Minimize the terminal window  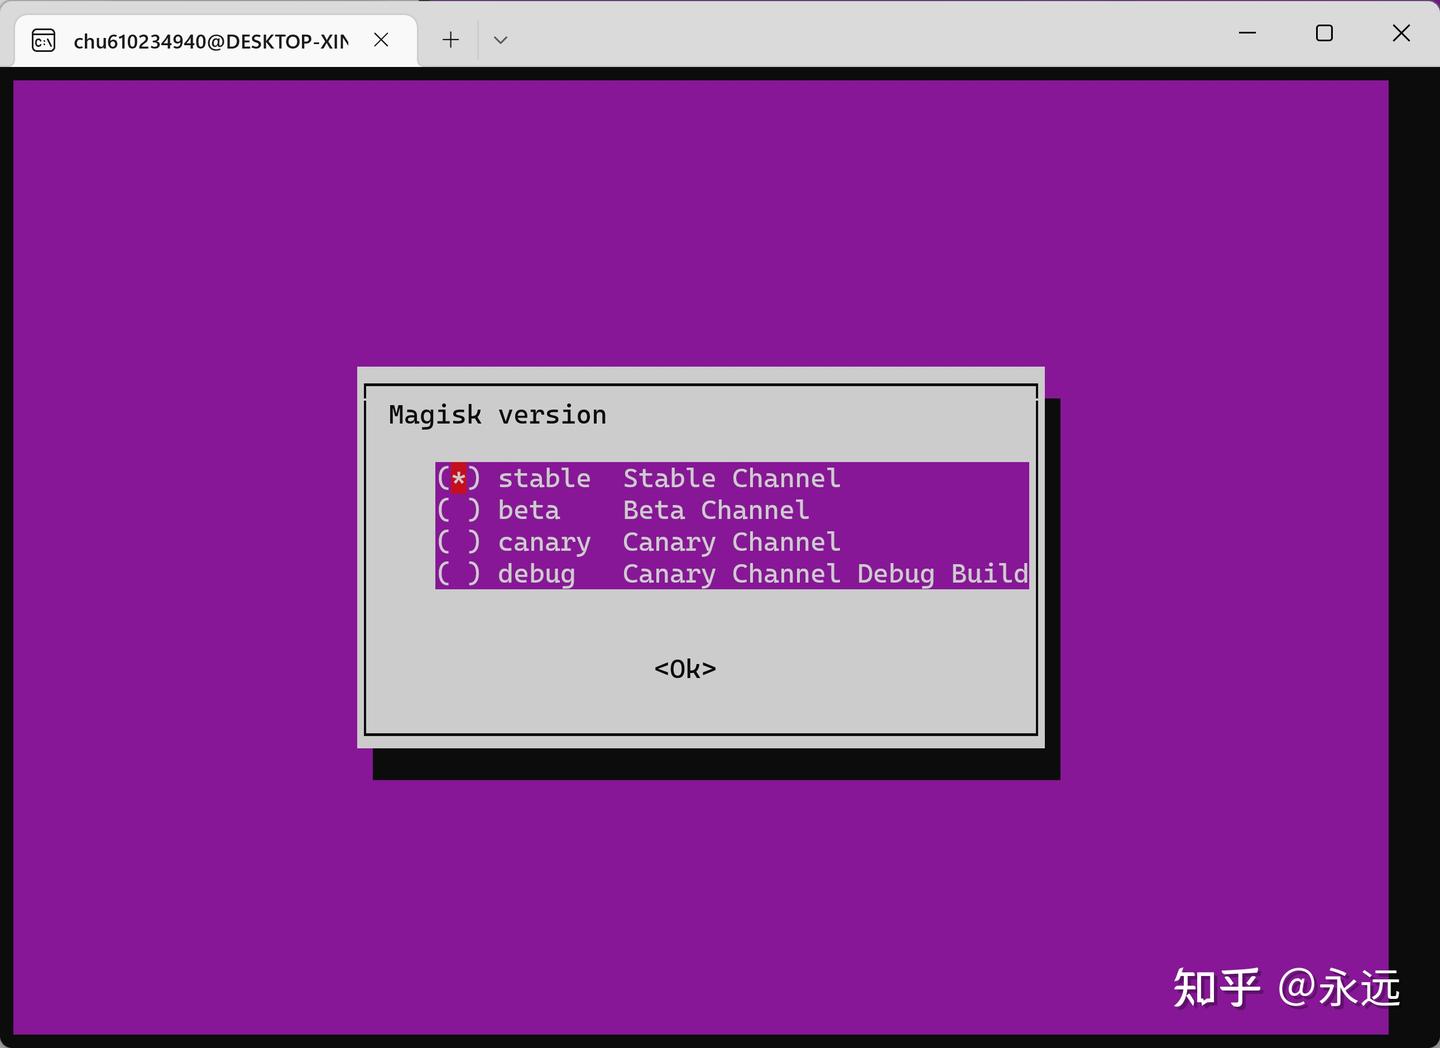[x=1247, y=32]
